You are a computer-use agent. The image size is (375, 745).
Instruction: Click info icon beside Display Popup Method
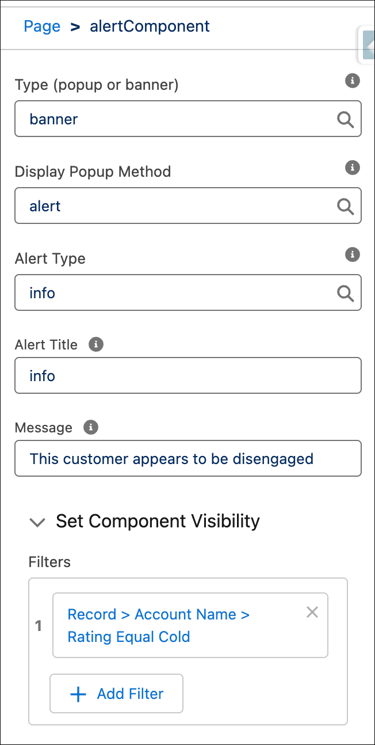(x=352, y=168)
